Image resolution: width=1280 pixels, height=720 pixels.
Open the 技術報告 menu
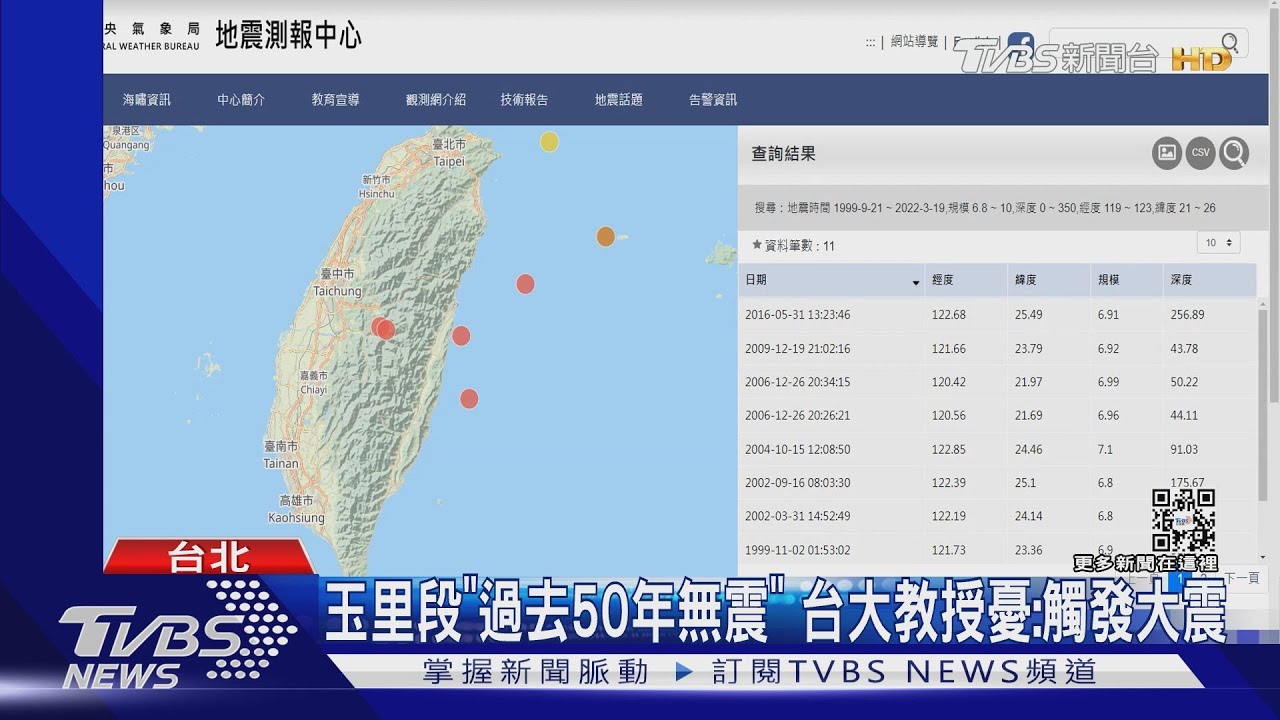coord(525,100)
